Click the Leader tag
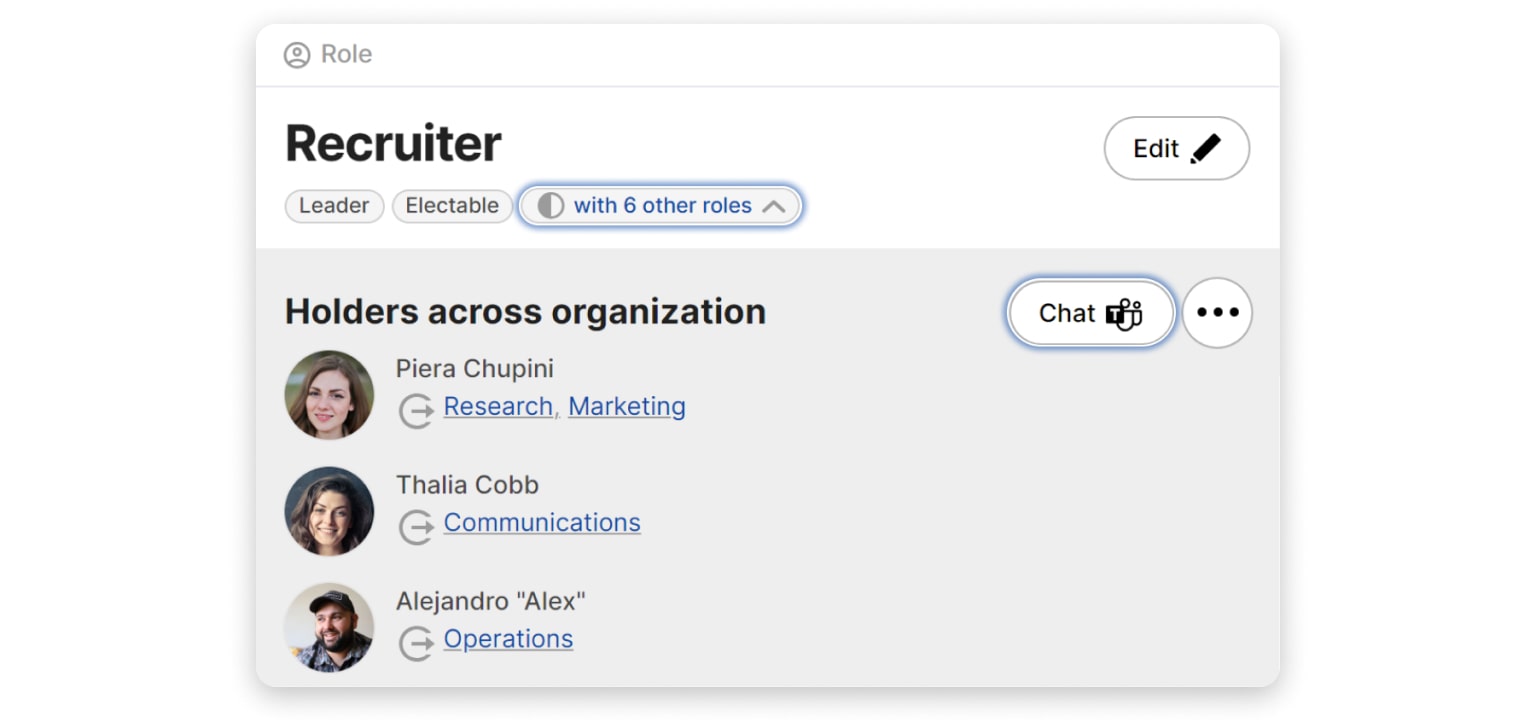Screen dimensions: 1536x728 pyautogui.click(x=334, y=206)
